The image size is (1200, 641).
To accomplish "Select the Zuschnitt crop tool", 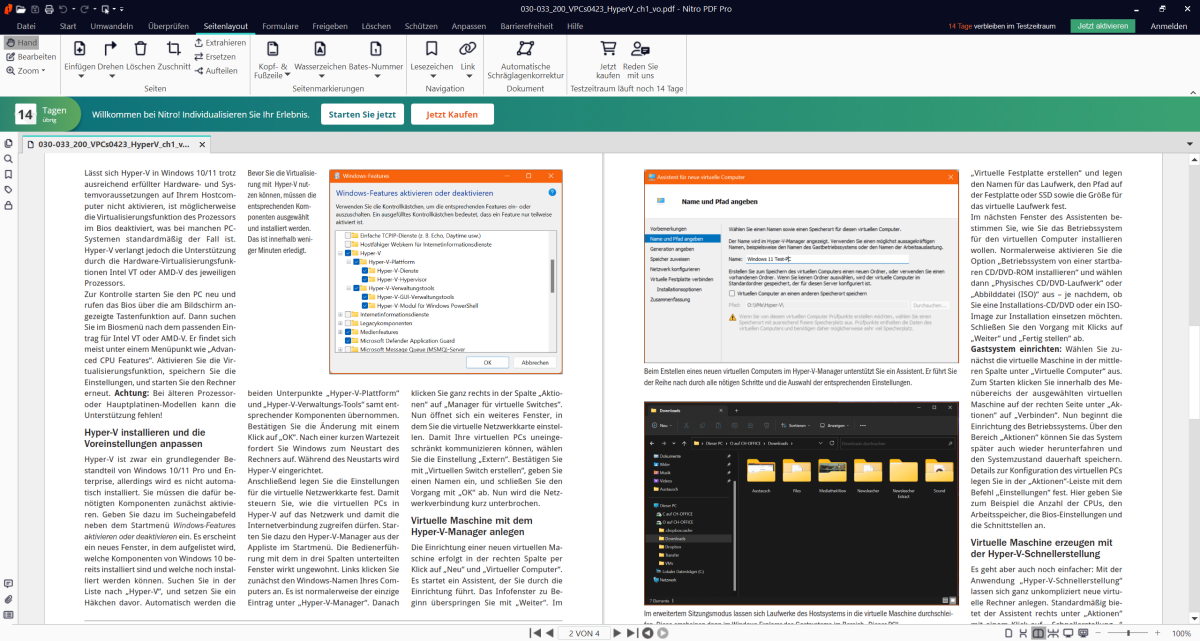I will pyautogui.click(x=174, y=48).
